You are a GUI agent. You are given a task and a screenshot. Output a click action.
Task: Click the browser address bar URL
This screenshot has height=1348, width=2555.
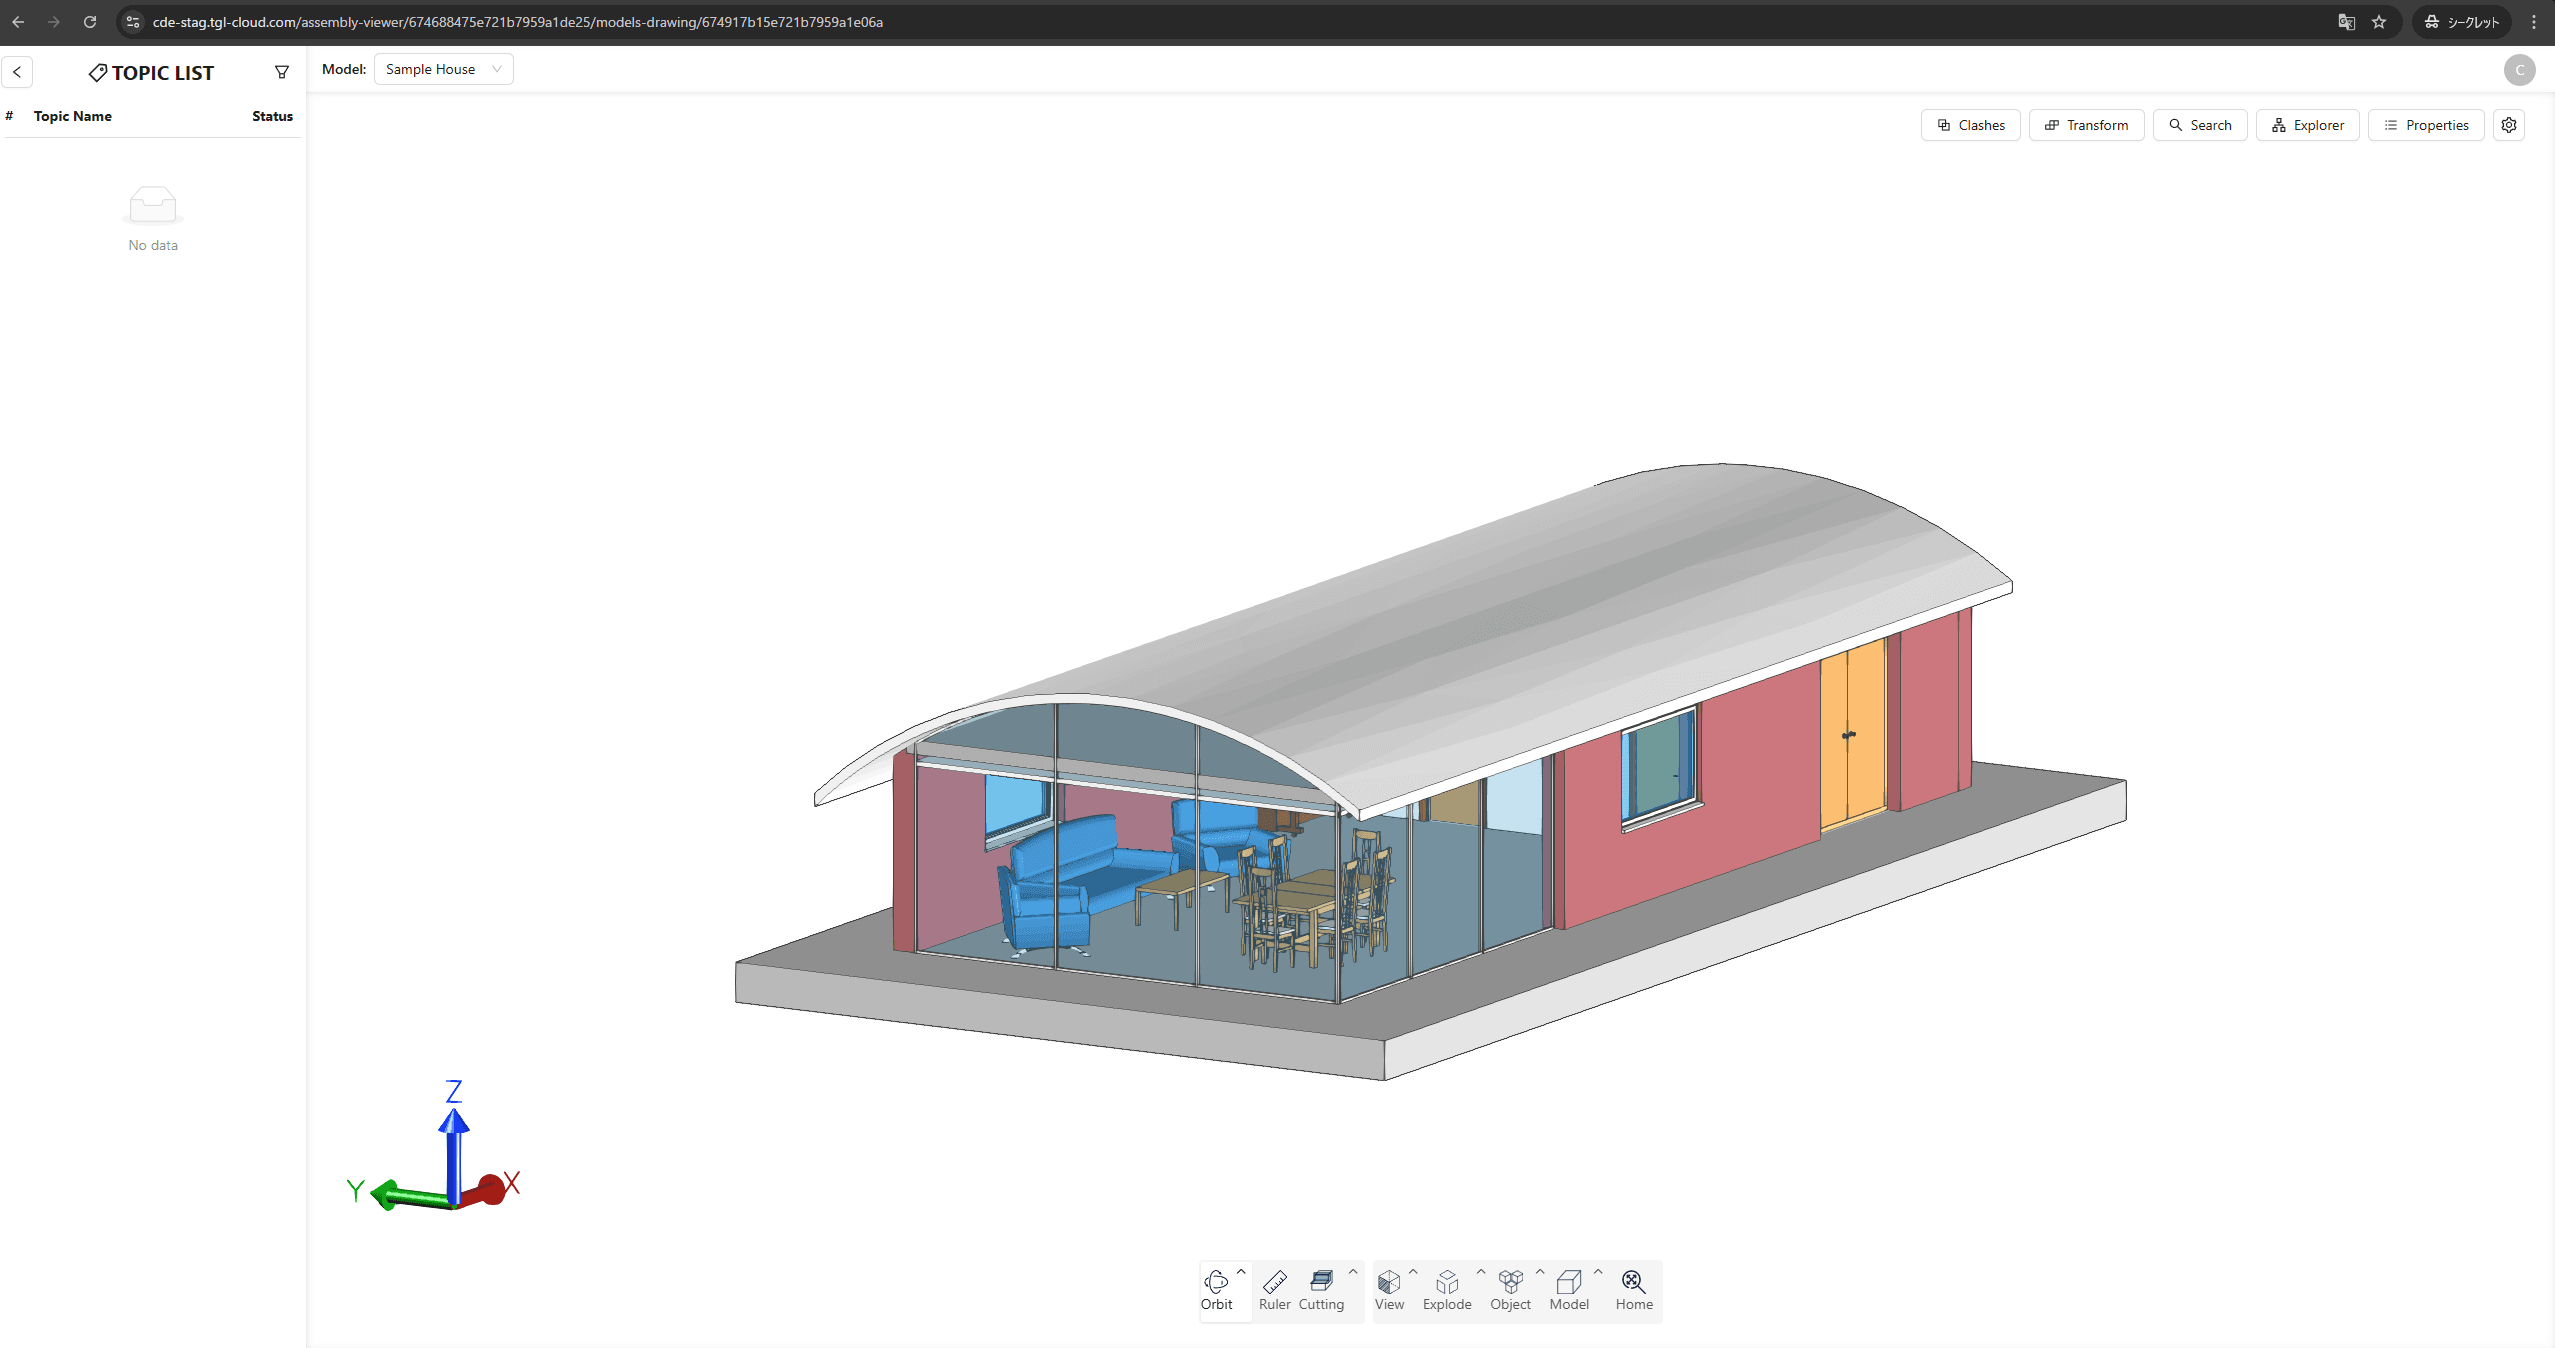tap(517, 22)
